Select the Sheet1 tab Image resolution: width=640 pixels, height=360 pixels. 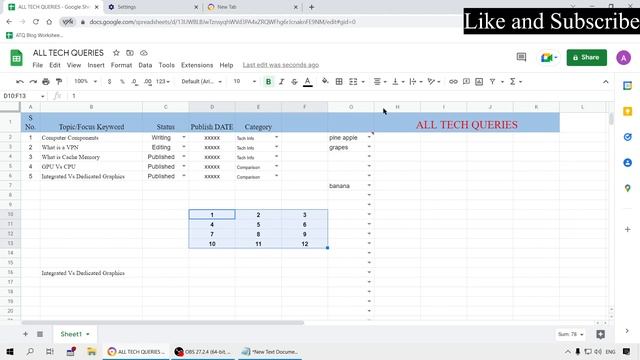(x=75, y=334)
